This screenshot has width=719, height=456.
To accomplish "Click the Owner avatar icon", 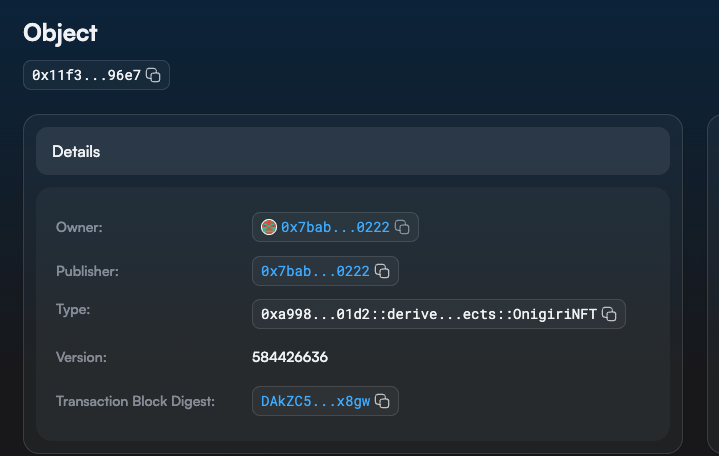I will point(269,227).
